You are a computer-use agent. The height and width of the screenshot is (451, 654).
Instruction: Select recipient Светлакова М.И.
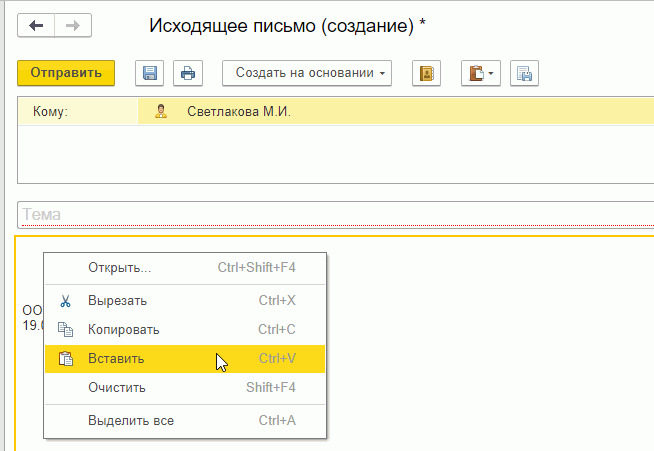(x=239, y=111)
